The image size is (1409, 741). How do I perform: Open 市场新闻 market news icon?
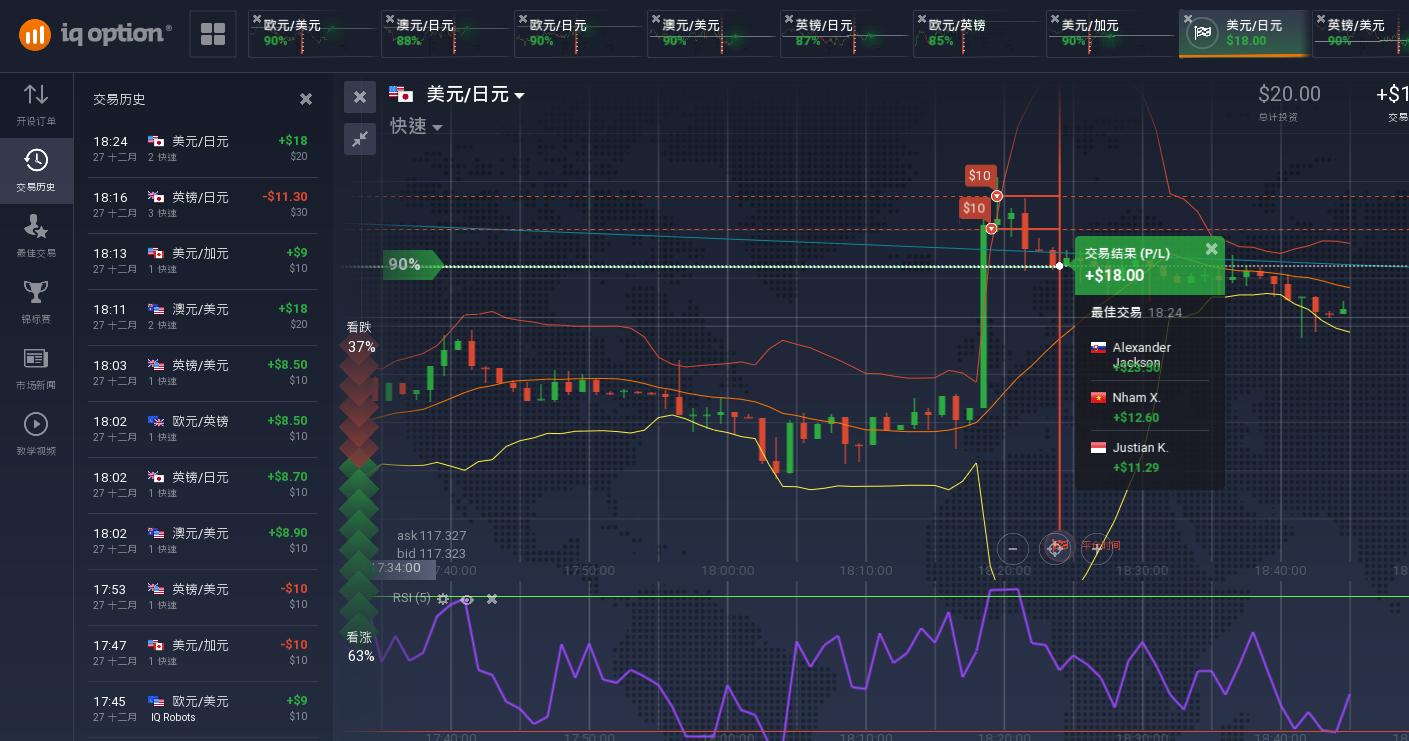click(x=36, y=358)
